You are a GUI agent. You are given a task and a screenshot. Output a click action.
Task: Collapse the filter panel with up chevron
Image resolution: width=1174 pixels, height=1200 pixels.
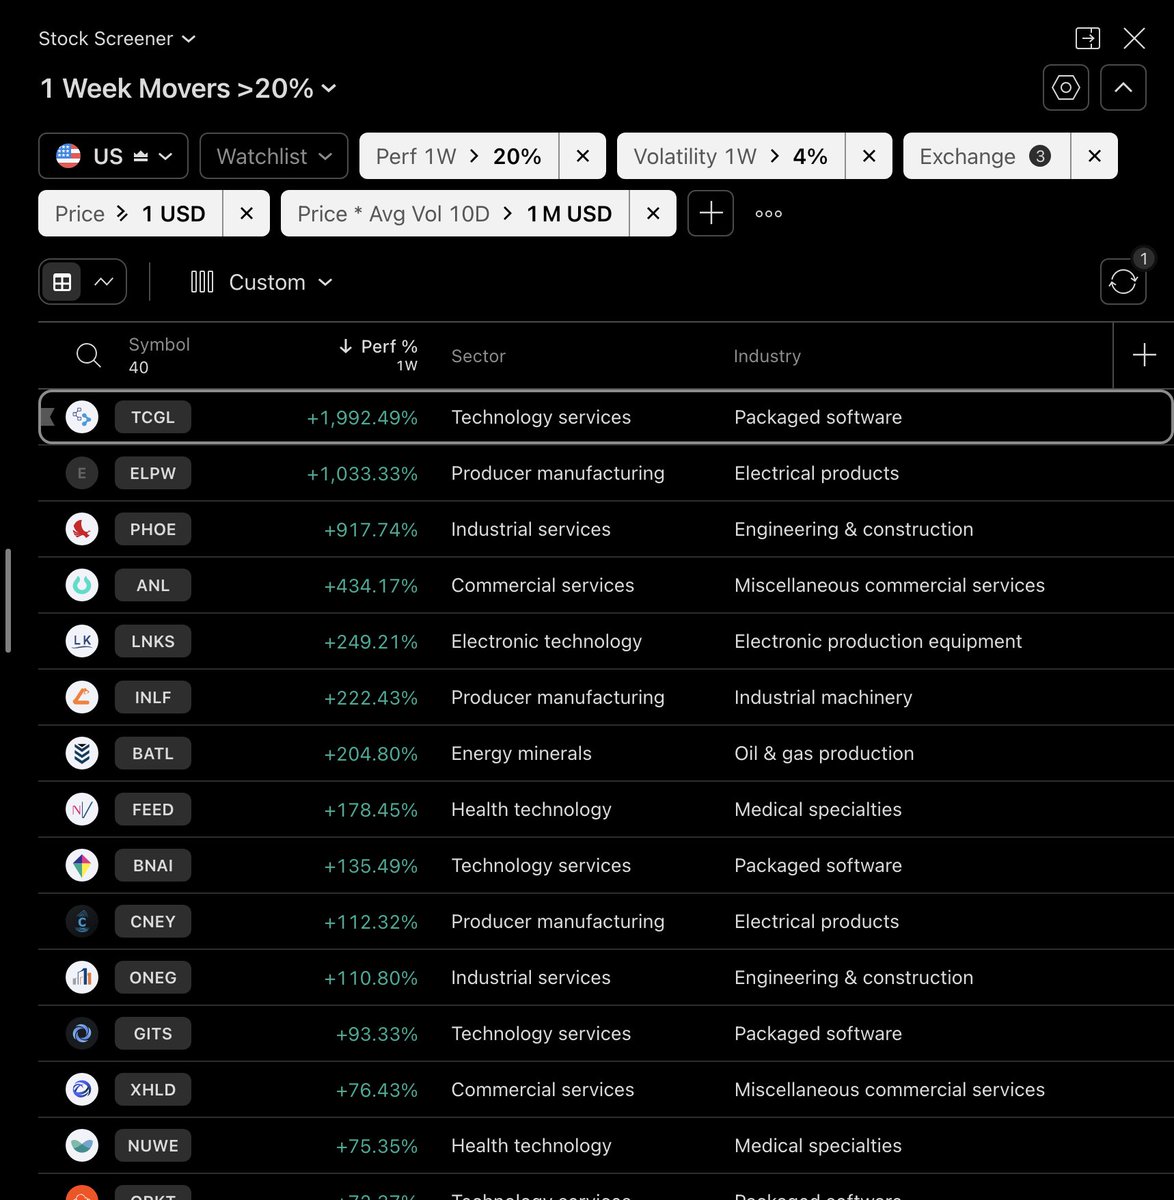click(x=1123, y=88)
